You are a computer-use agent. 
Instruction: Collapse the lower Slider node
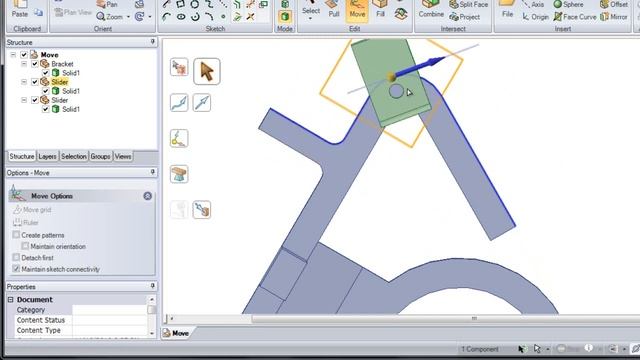(x=24, y=100)
